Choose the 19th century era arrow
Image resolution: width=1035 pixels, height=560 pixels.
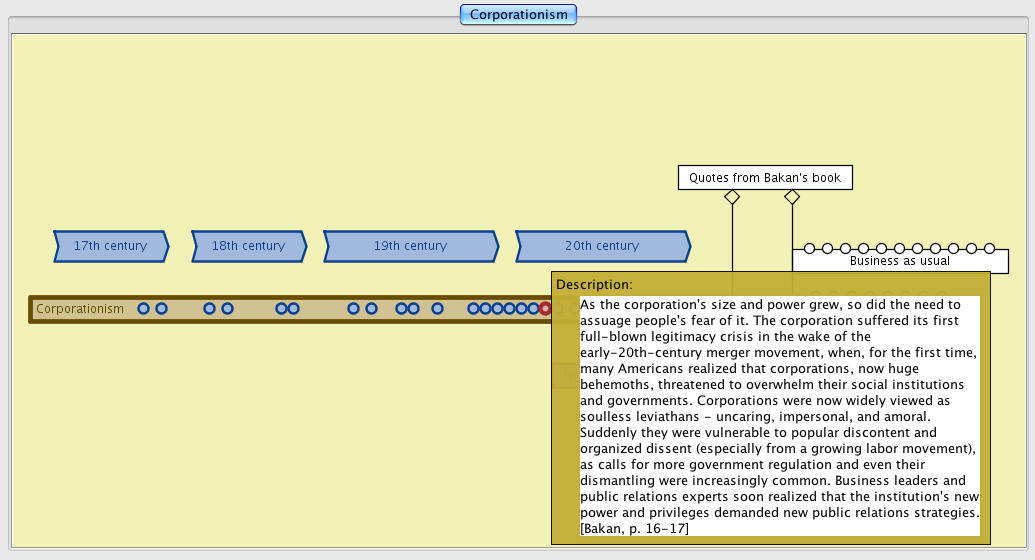(x=410, y=246)
